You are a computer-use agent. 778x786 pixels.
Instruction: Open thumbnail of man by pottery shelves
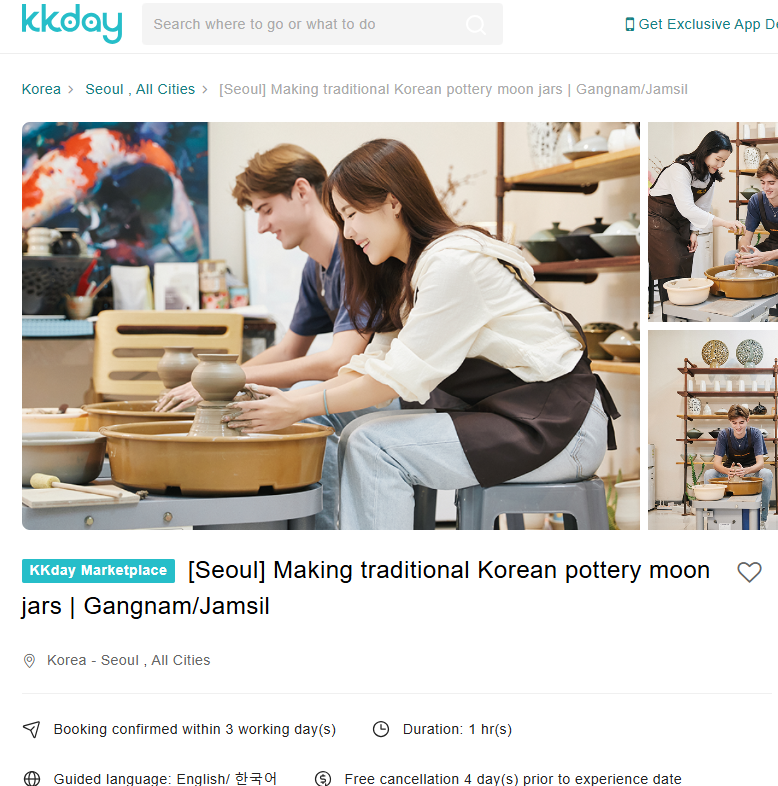(713, 430)
